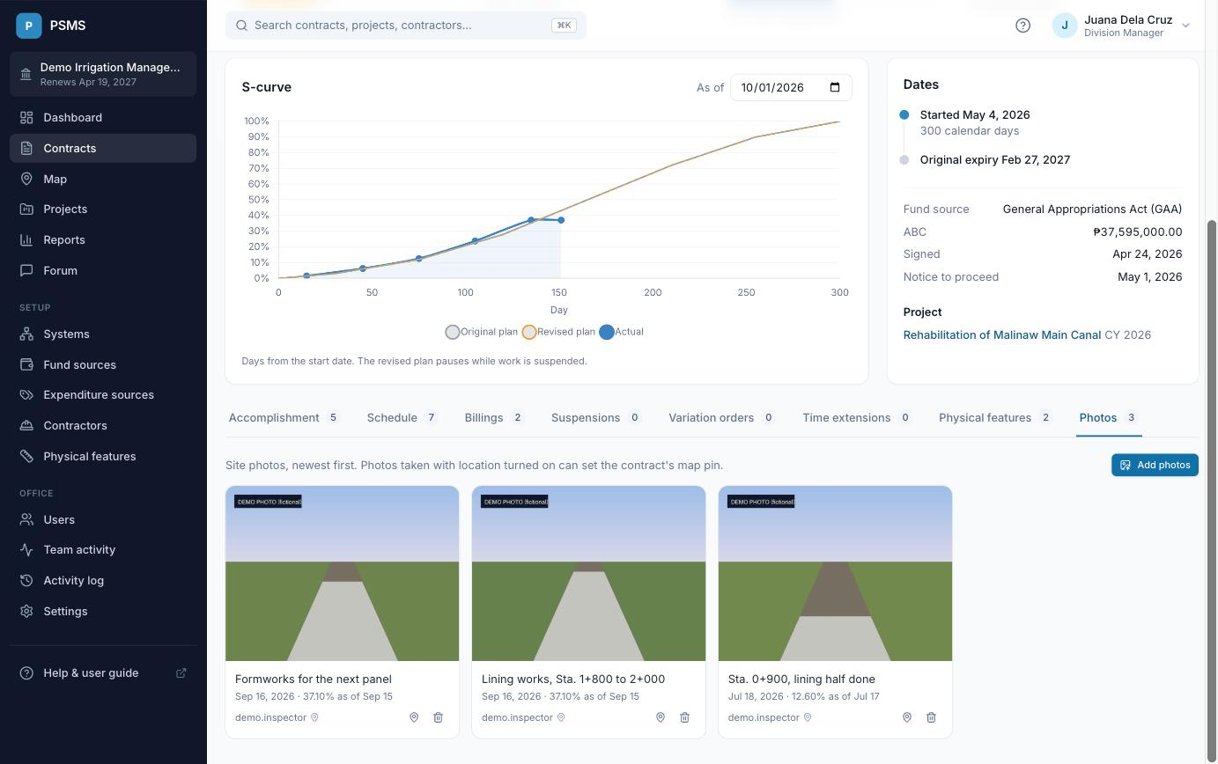Open the 'Sta. 0+900, lining half done' thumbnail

(x=835, y=574)
